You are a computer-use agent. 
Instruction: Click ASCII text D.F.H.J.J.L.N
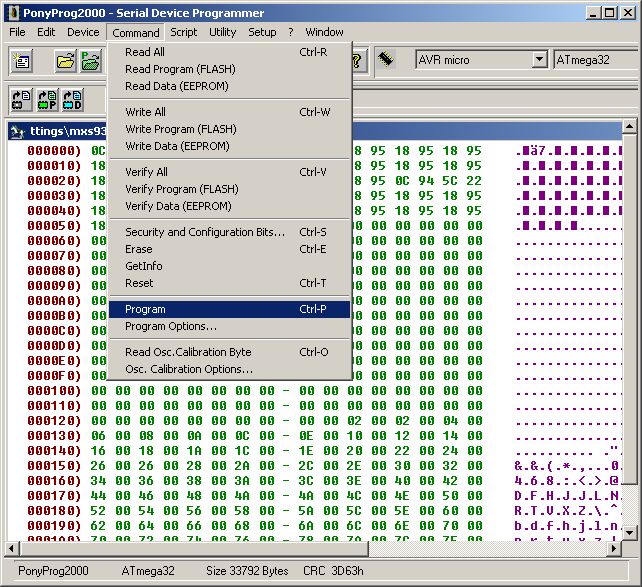568,496
